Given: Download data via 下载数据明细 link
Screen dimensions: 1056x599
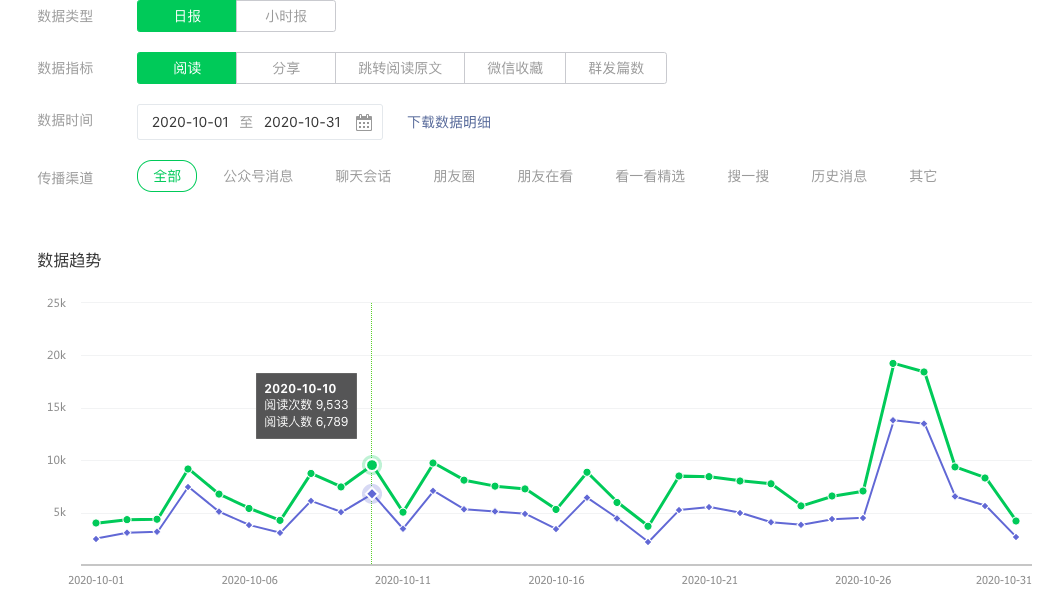Looking at the screenshot, I should (x=449, y=122).
